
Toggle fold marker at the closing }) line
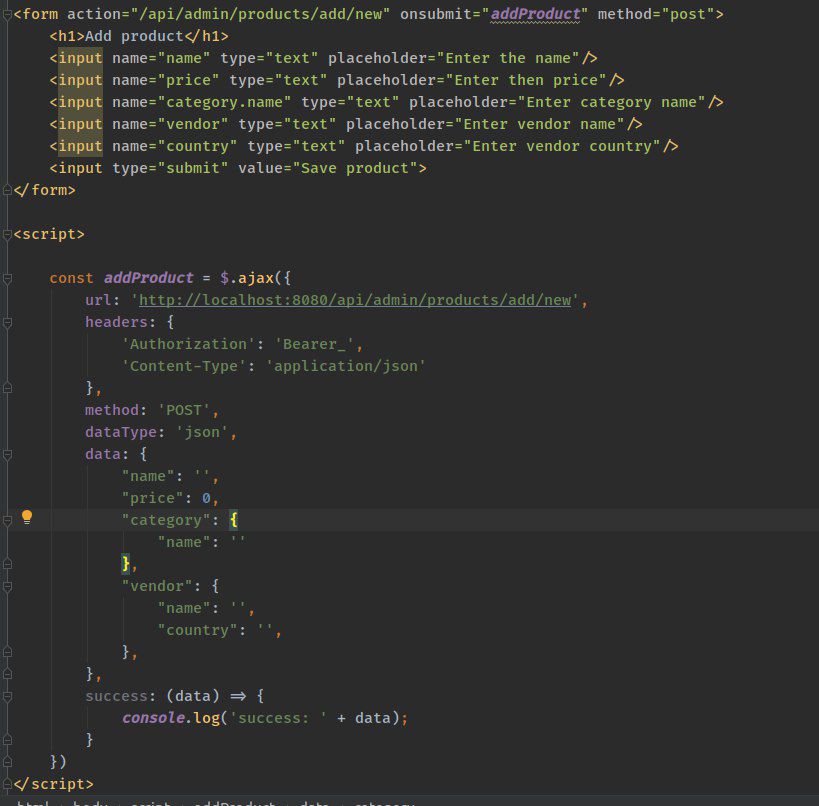(x=7, y=762)
